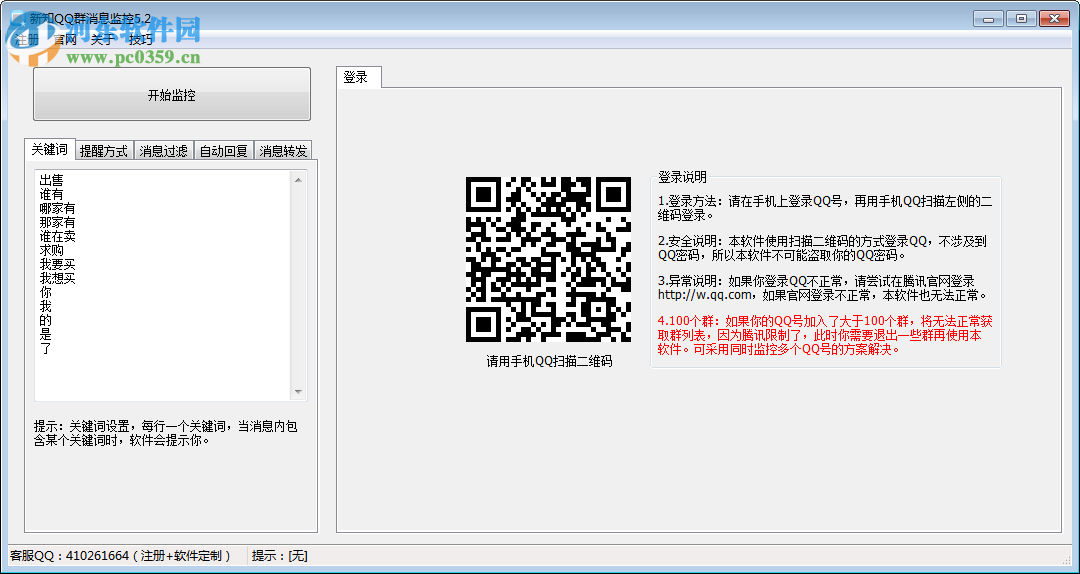
Task: Open the 注册 menu
Action: point(26,40)
